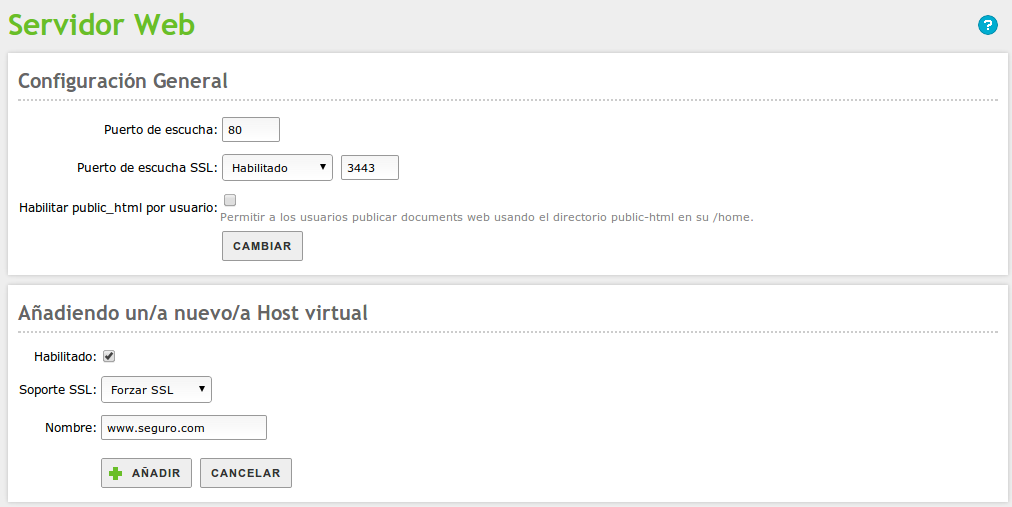Open the Soporte SSL dropdown
The image size is (1012, 507).
click(x=156, y=390)
